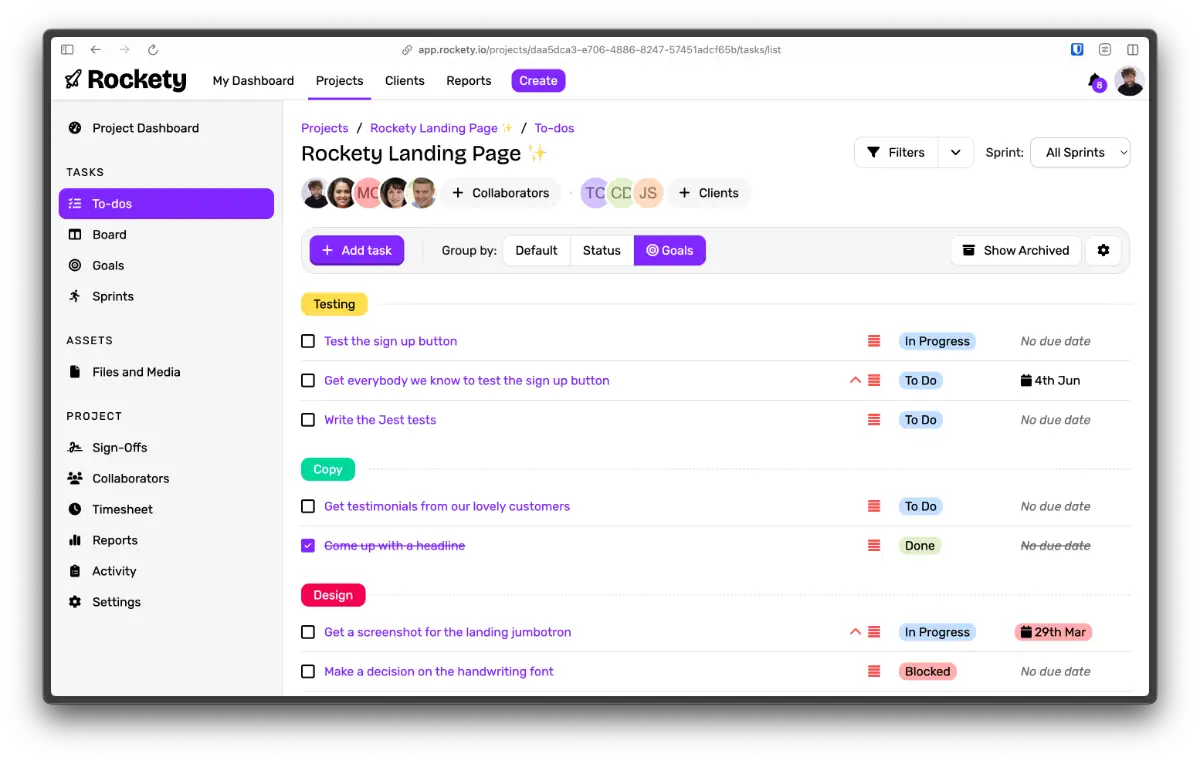Group tasks by Goals
The image size is (1200, 761).
click(x=670, y=250)
